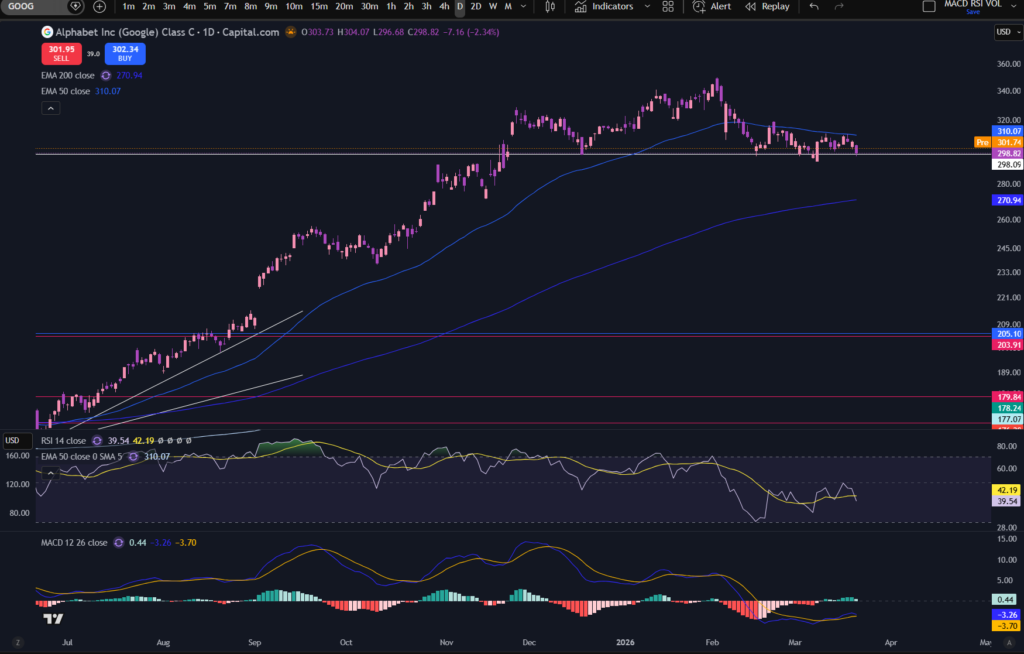The image size is (1024, 654).
Task: Click the TradingView logo in the chart
Action: (53, 618)
